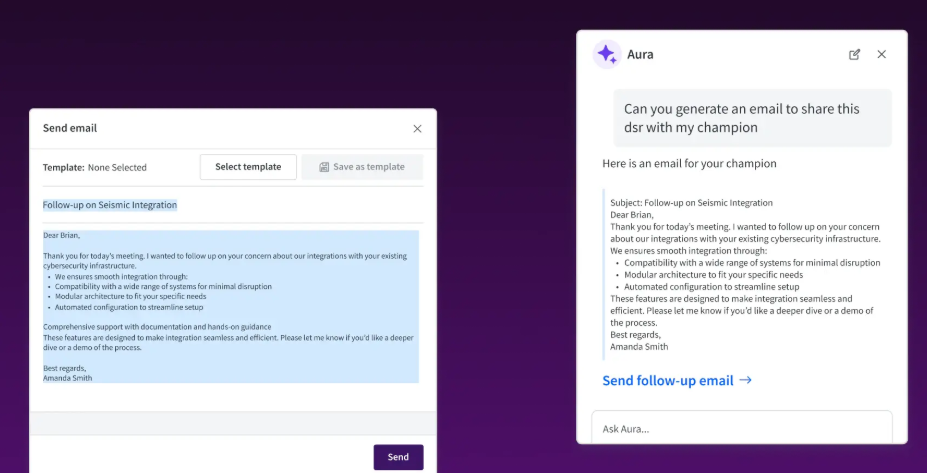Click Automated configuration bullet in Aura response
Screen dimensions: 927x473
(x=712, y=287)
